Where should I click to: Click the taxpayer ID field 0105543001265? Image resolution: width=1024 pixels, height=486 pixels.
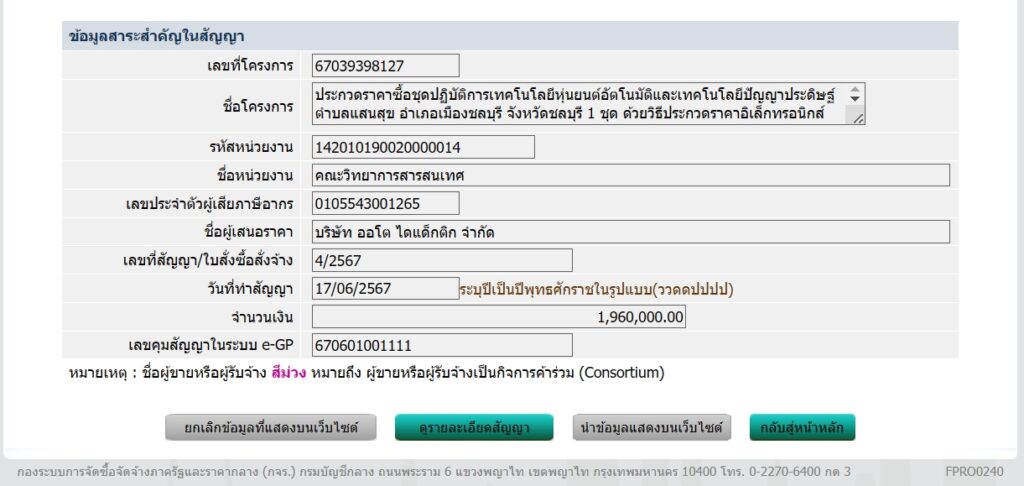tap(385, 203)
